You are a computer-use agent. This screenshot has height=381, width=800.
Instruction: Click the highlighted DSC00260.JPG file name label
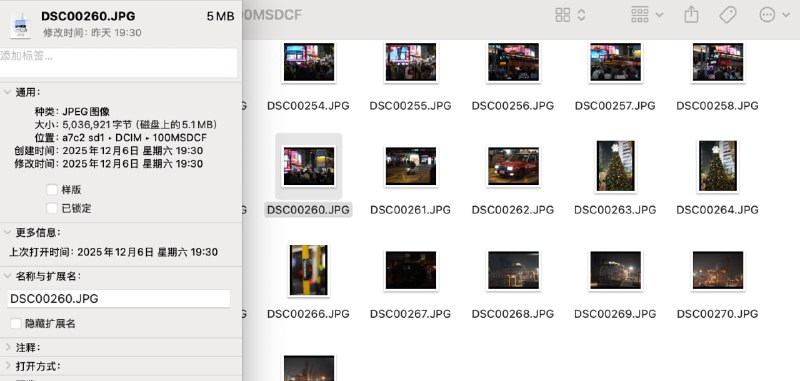point(308,210)
